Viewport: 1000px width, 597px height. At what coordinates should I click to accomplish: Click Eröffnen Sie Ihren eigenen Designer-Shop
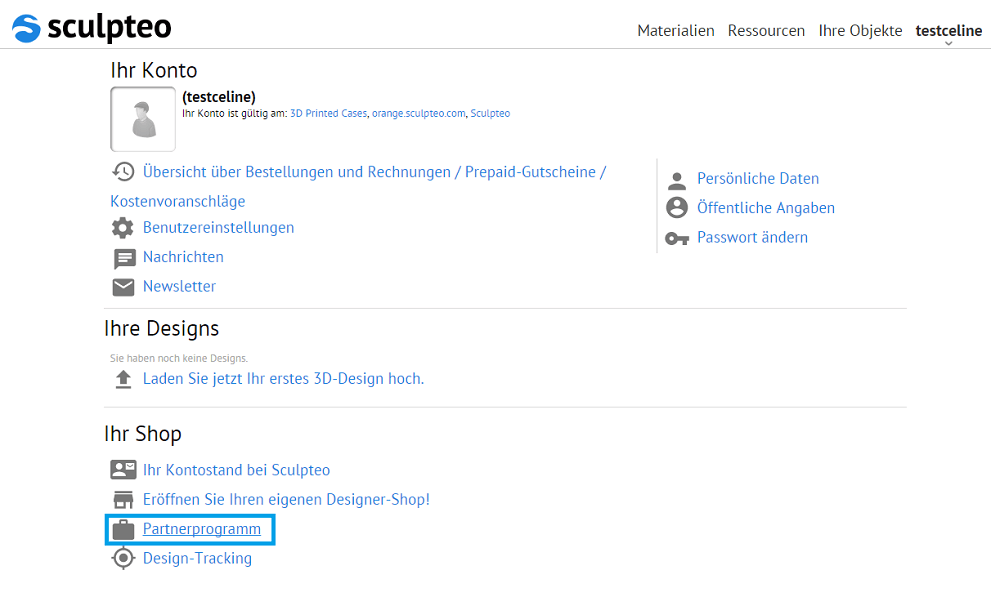tap(286, 499)
